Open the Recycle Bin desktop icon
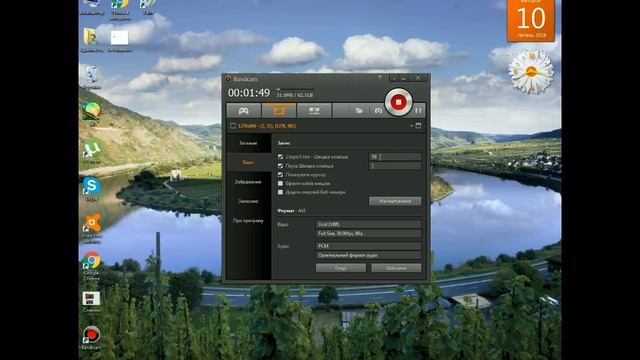Image resolution: width=640 pixels, height=360 pixels. click(x=91, y=76)
